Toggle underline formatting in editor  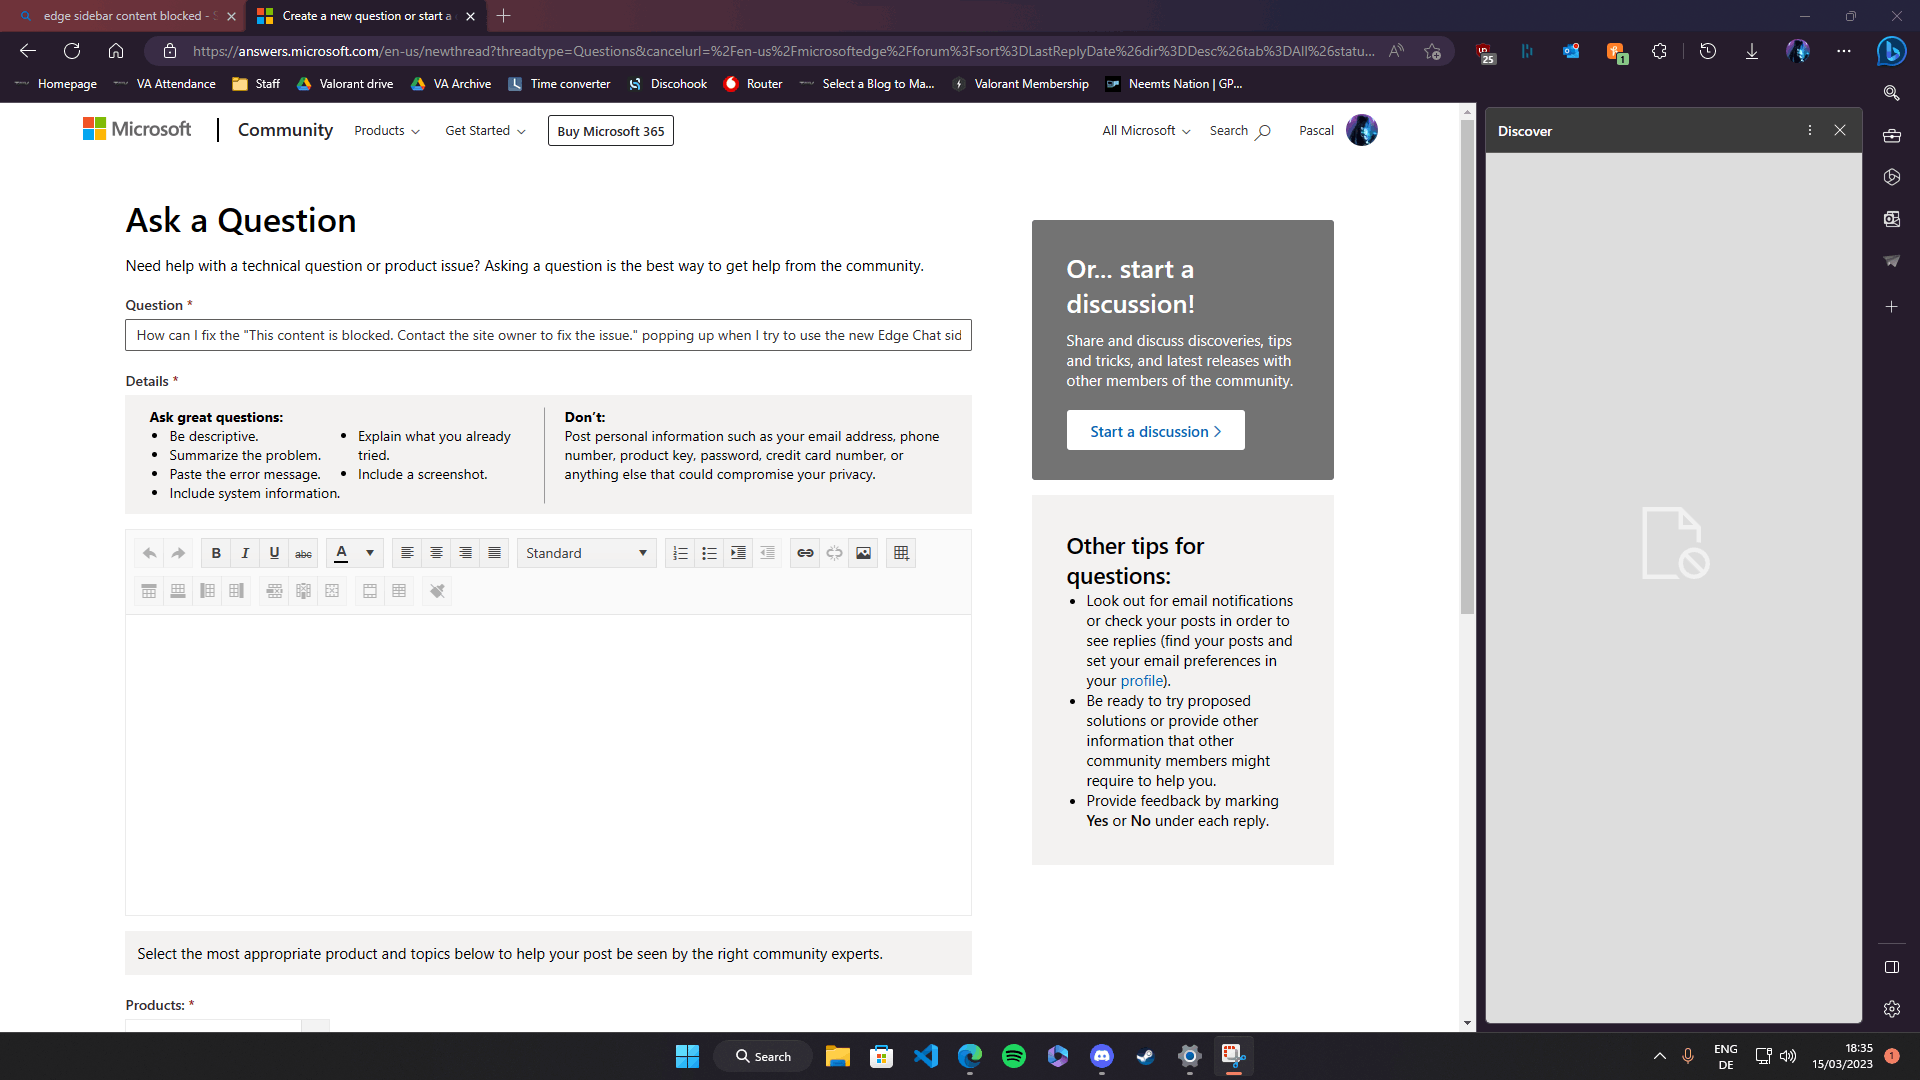pos(274,553)
